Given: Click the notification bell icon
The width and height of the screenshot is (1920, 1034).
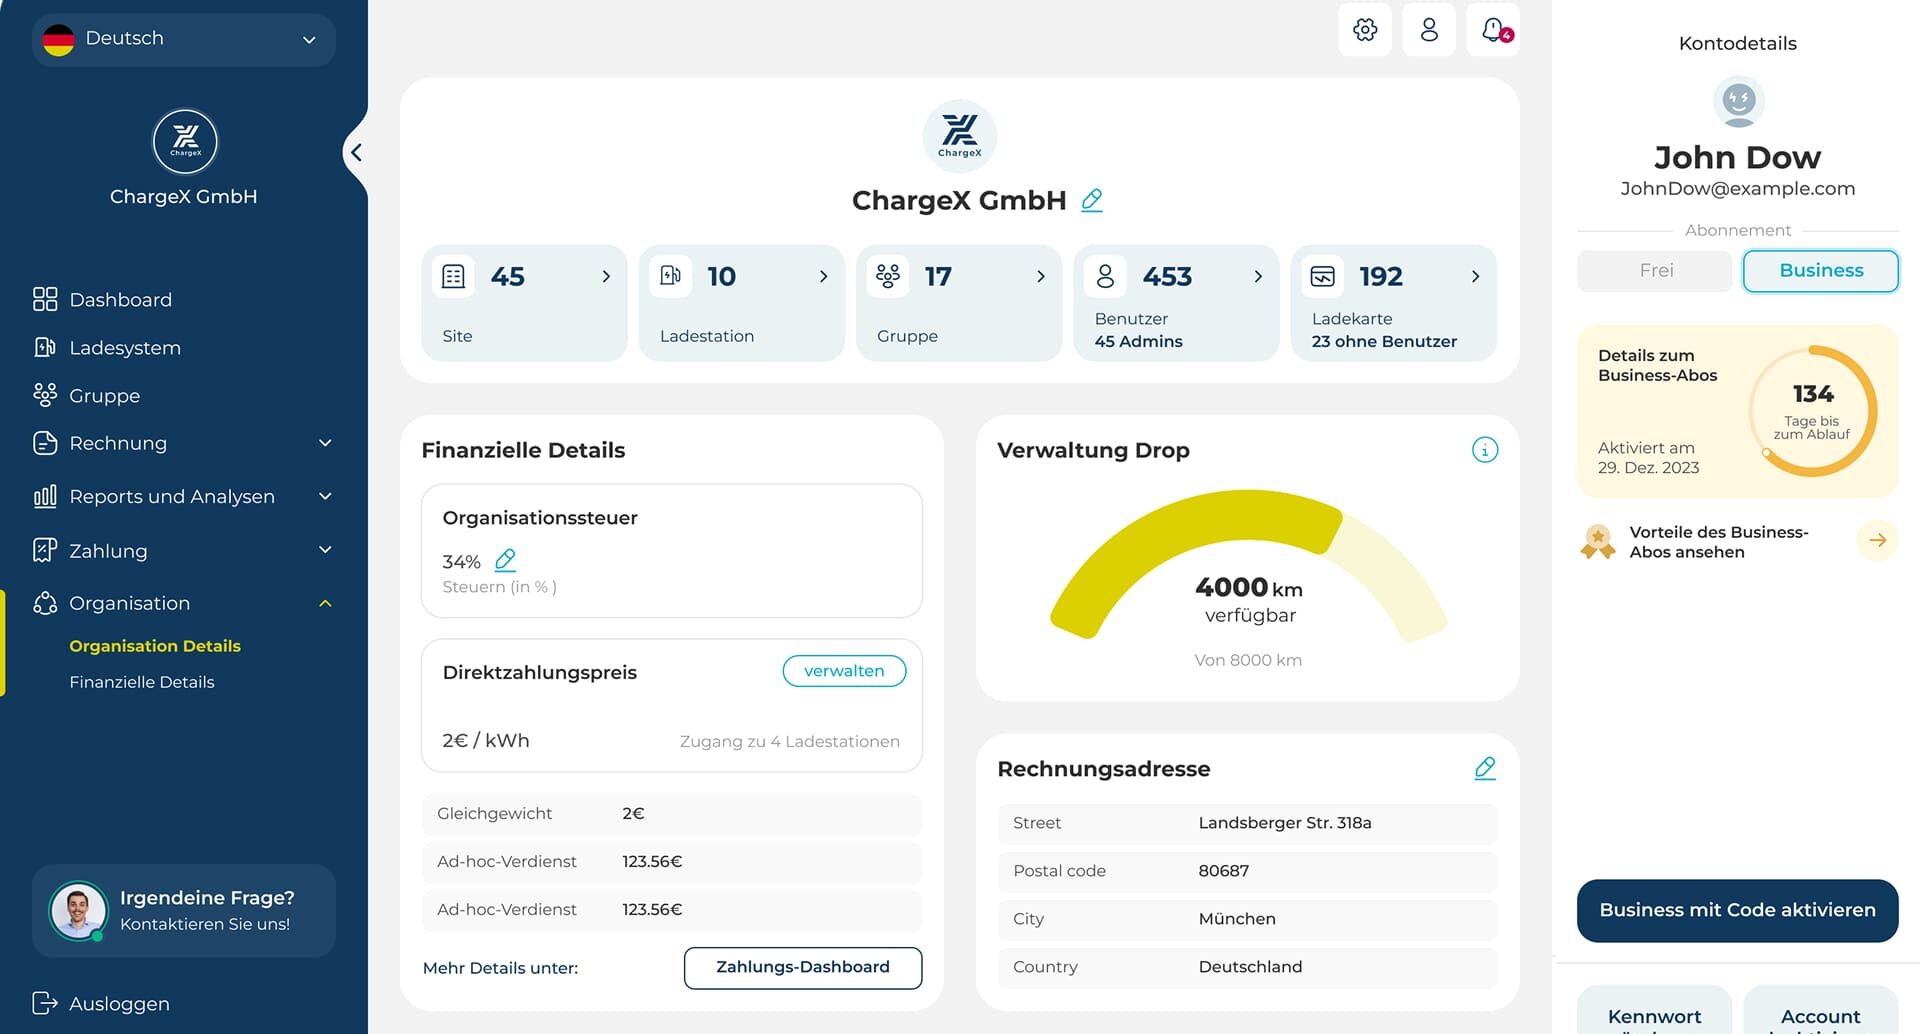Looking at the screenshot, I should [x=1493, y=30].
